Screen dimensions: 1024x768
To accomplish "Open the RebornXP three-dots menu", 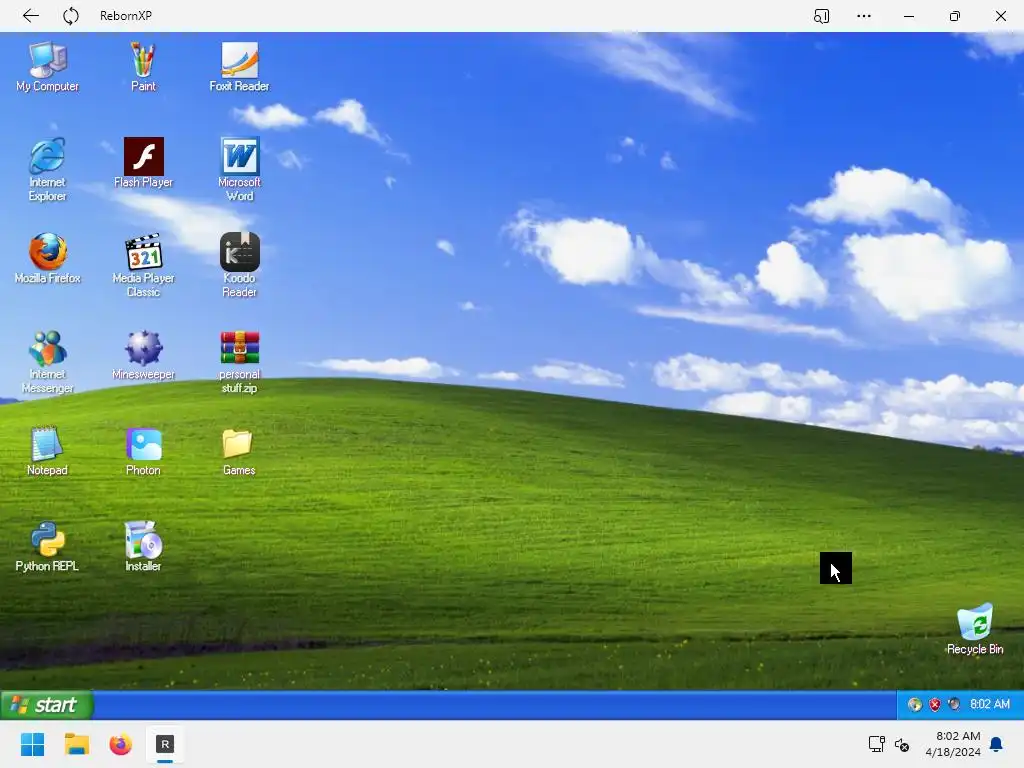I will pos(864,16).
